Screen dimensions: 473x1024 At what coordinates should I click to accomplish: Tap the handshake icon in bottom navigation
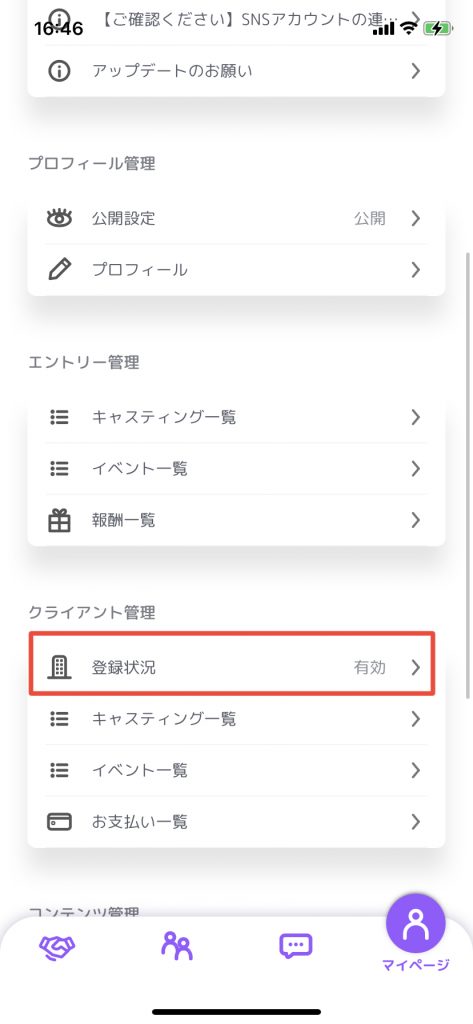click(x=57, y=947)
